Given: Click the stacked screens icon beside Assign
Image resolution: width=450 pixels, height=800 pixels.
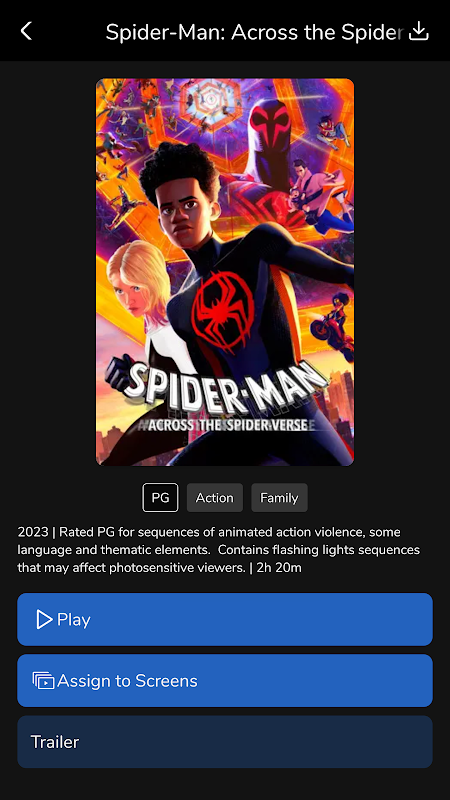Looking at the screenshot, I should click(x=43, y=681).
